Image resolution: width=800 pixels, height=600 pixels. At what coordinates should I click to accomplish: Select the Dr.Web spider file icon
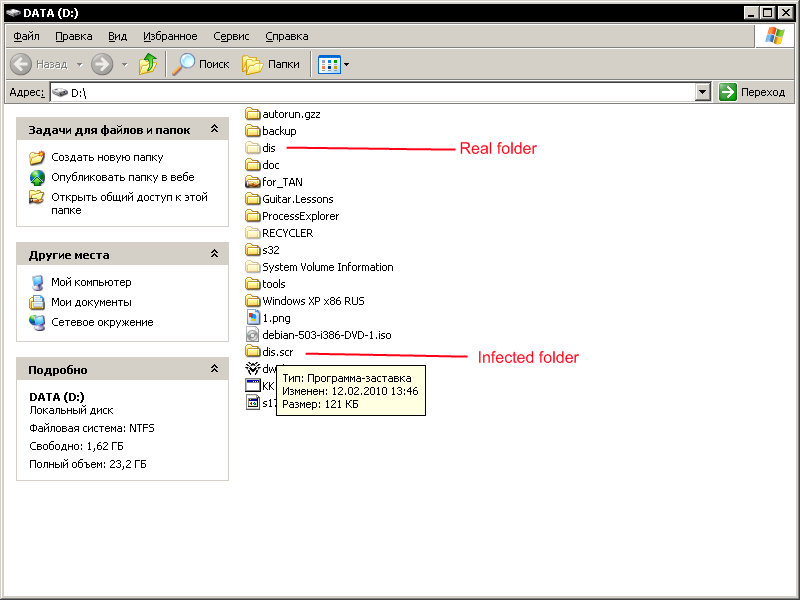tap(253, 368)
